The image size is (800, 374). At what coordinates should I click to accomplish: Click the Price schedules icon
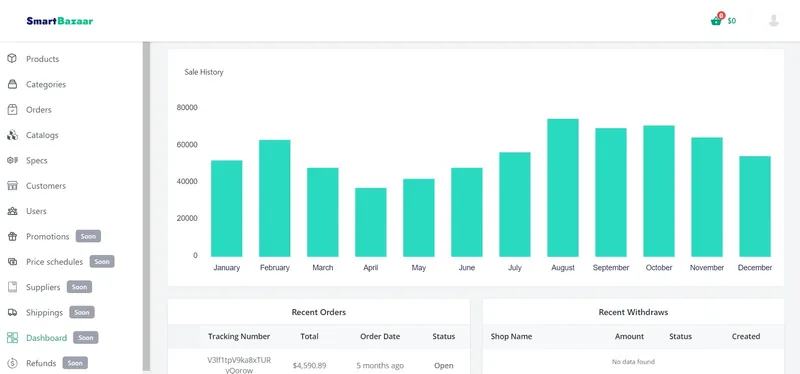(x=12, y=262)
